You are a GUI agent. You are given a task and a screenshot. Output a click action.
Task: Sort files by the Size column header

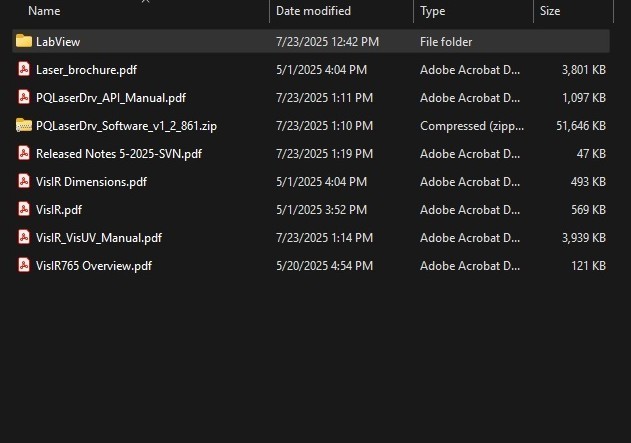550,11
